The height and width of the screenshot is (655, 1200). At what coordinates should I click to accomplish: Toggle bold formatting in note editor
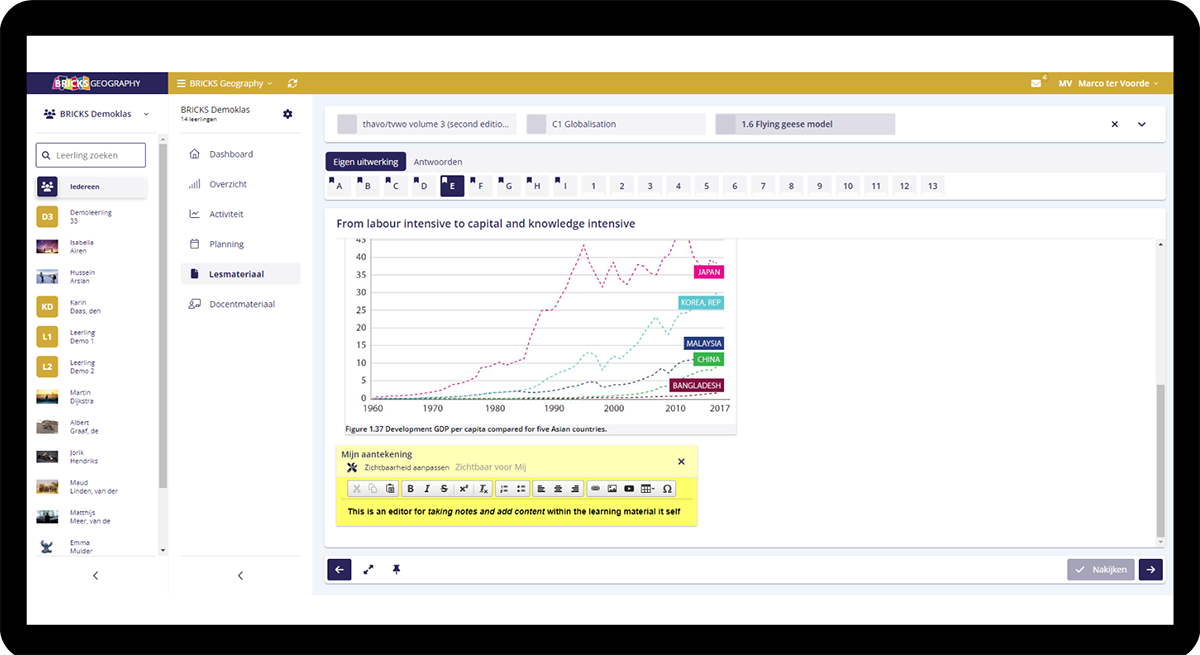(x=410, y=489)
